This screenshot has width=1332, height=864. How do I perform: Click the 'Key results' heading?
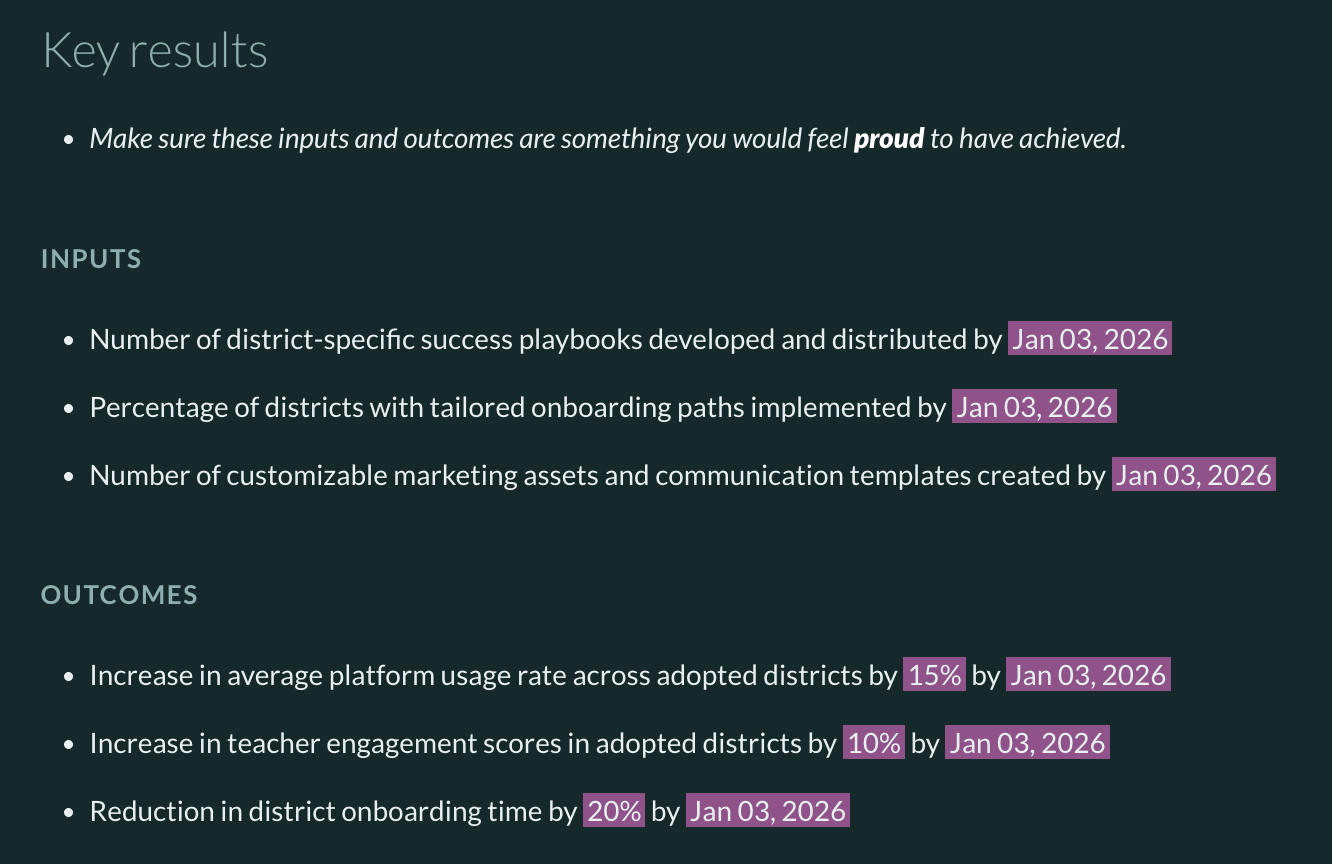coord(155,52)
